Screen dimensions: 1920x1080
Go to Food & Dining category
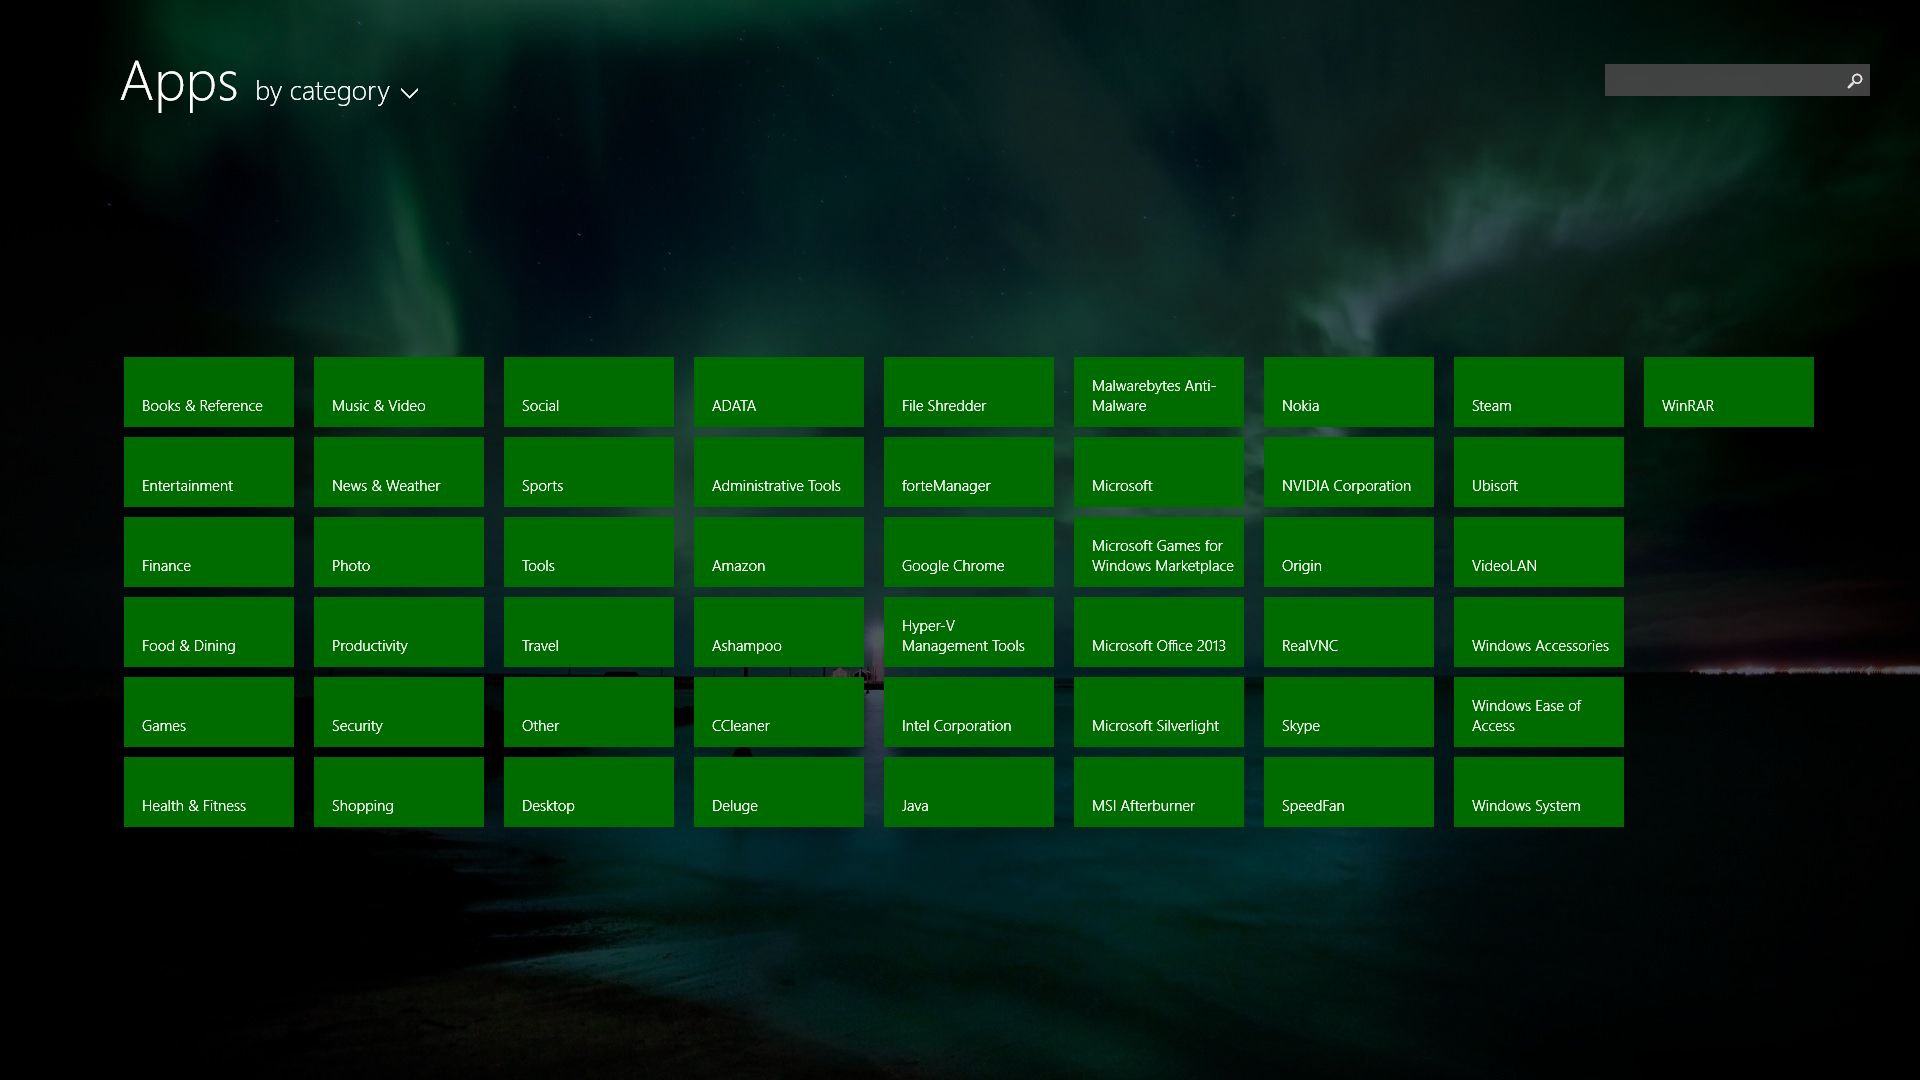pos(209,632)
